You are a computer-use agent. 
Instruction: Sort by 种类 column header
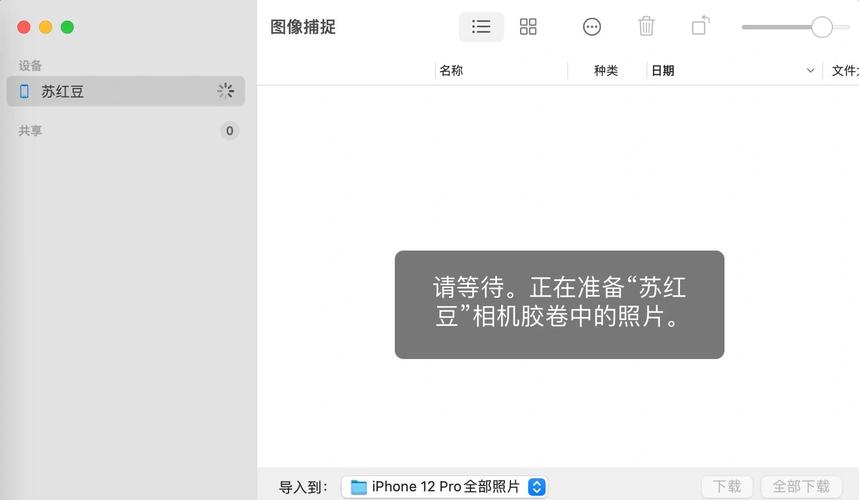[606, 71]
